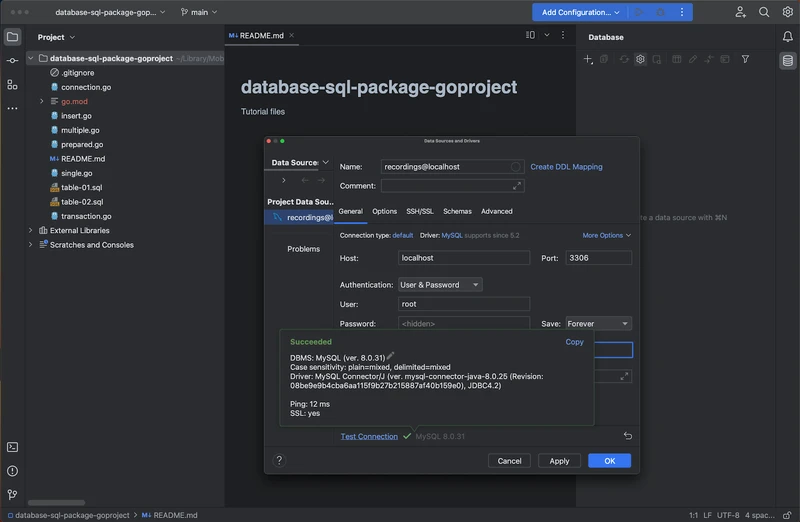The width and height of the screenshot is (800, 522).
Task: Click the Notifications bell icon
Action: point(787,37)
